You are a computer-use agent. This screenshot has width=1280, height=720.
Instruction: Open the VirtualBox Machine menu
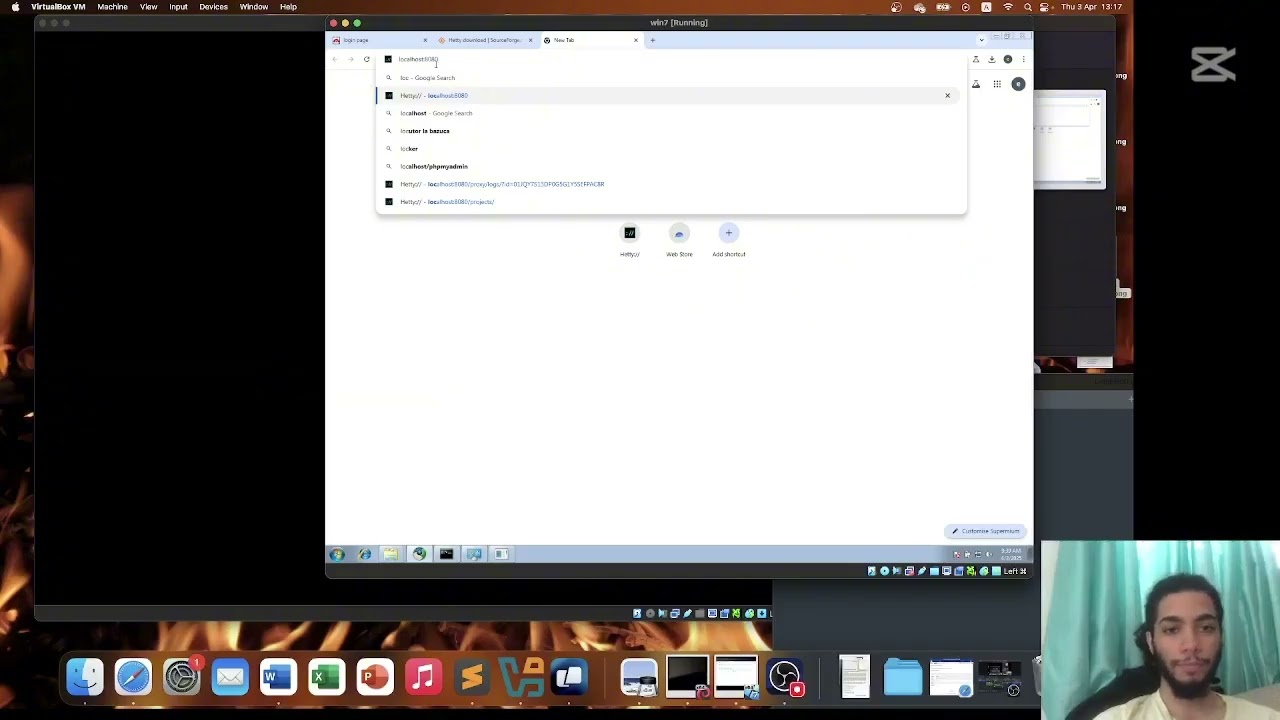112,7
